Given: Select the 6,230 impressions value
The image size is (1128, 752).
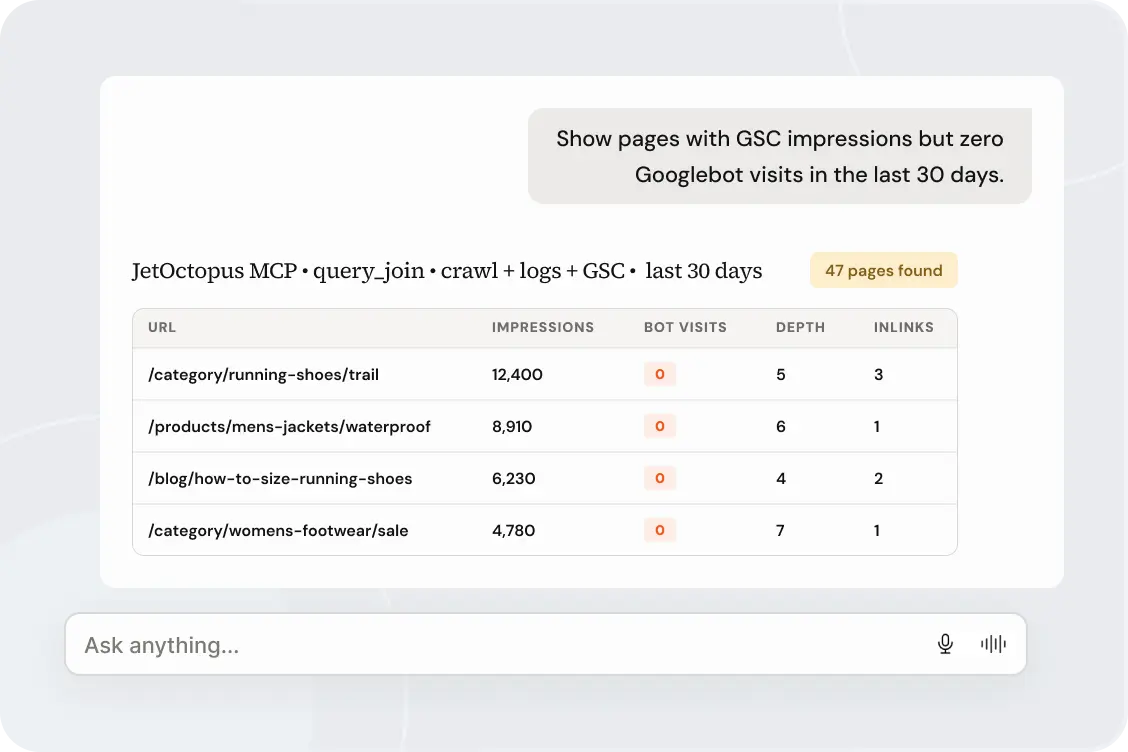Looking at the screenshot, I should tap(514, 479).
